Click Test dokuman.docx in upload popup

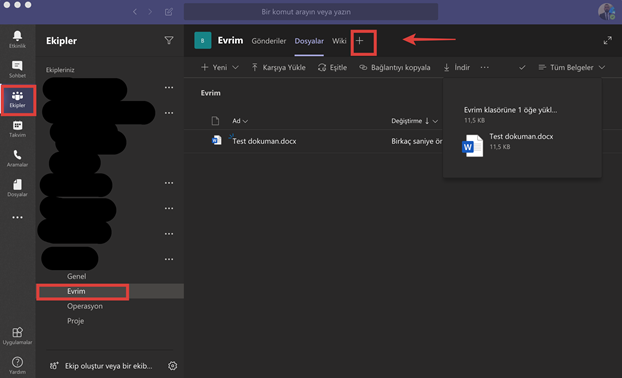coord(521,136)
